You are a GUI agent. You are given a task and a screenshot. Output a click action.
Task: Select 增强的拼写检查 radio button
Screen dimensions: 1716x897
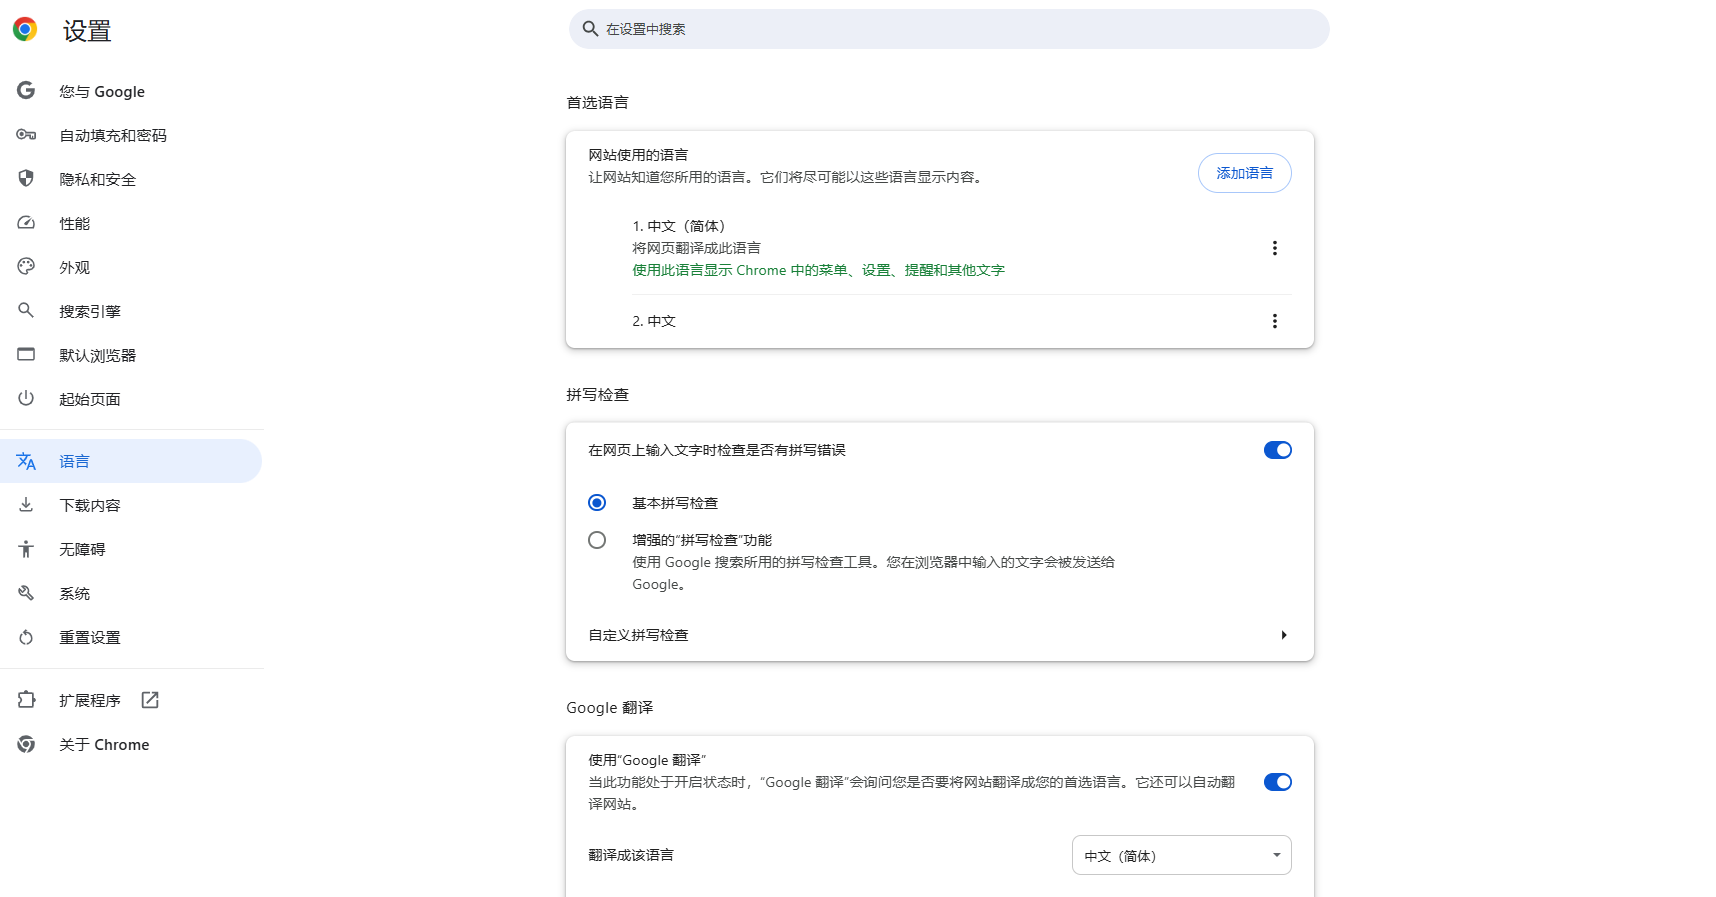pyautogui.click(x=597, y=540)
